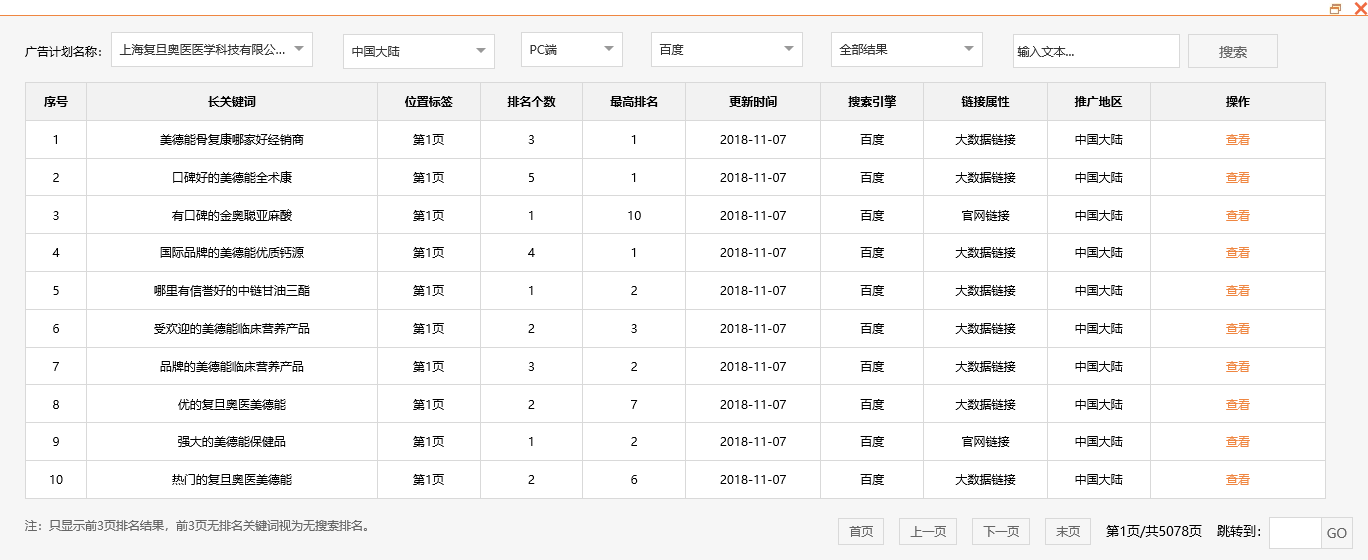Click the rank count 5 cell in row 2
This screenshot has height=560, width=1368.
click(x=532, y=178)
